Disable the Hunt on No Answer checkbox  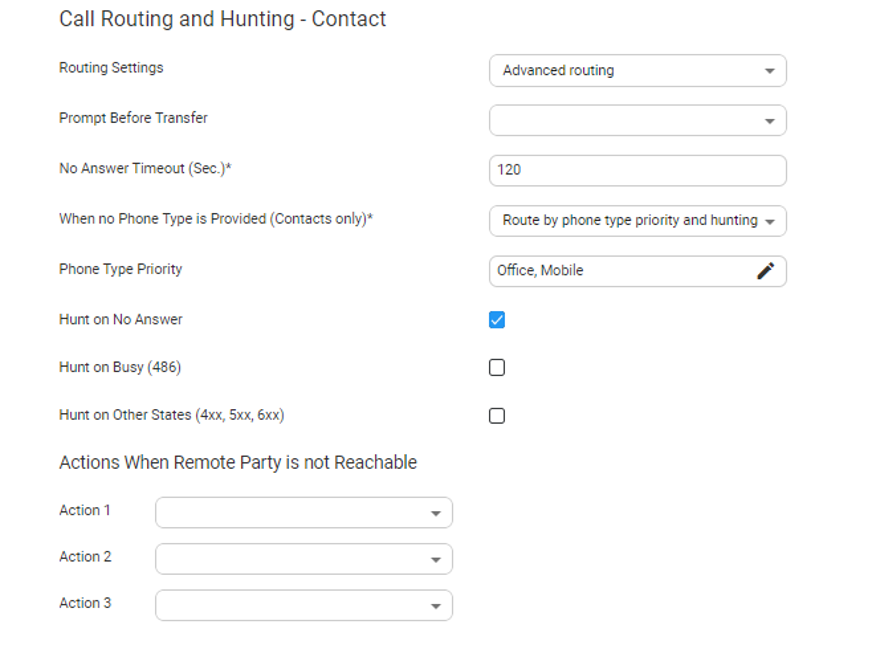point(497,320)
